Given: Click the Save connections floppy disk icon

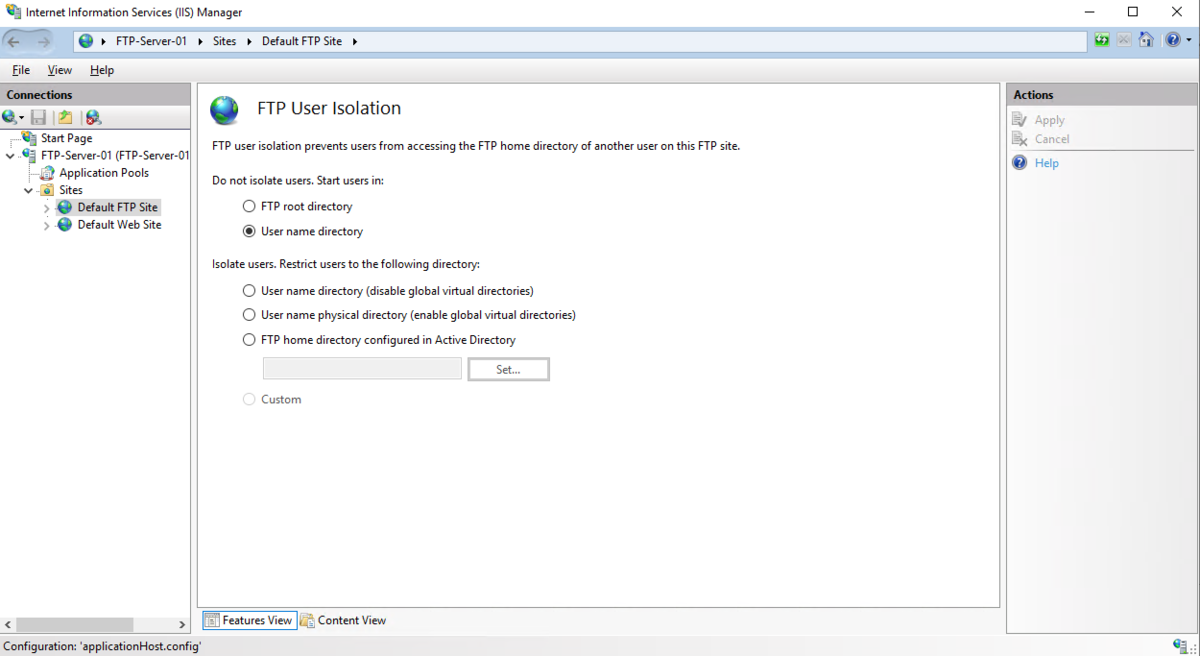Looking at the screenshot, I should click(39, 118).
